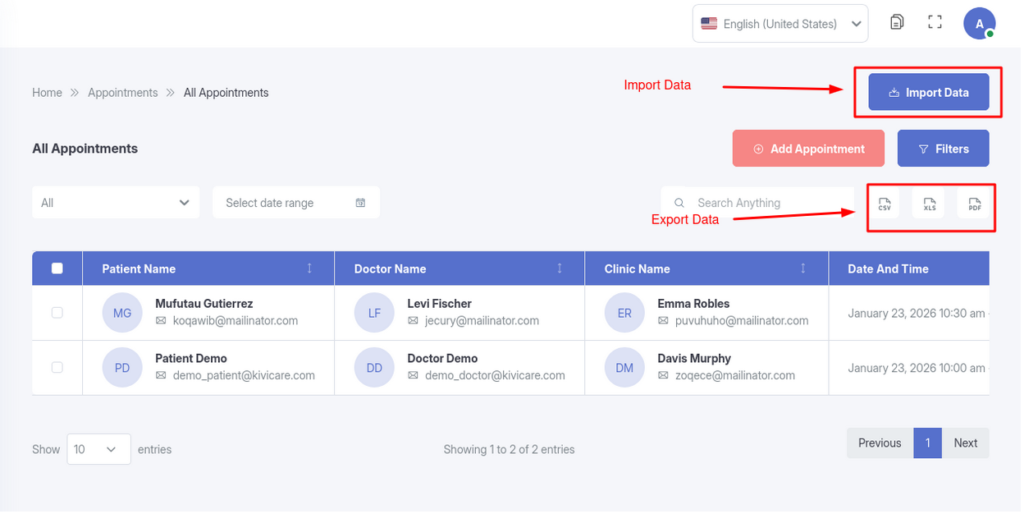This screenshot has height=514, width=1024.
Task: Go to Home breadcrumb
Action: [47, 93]
